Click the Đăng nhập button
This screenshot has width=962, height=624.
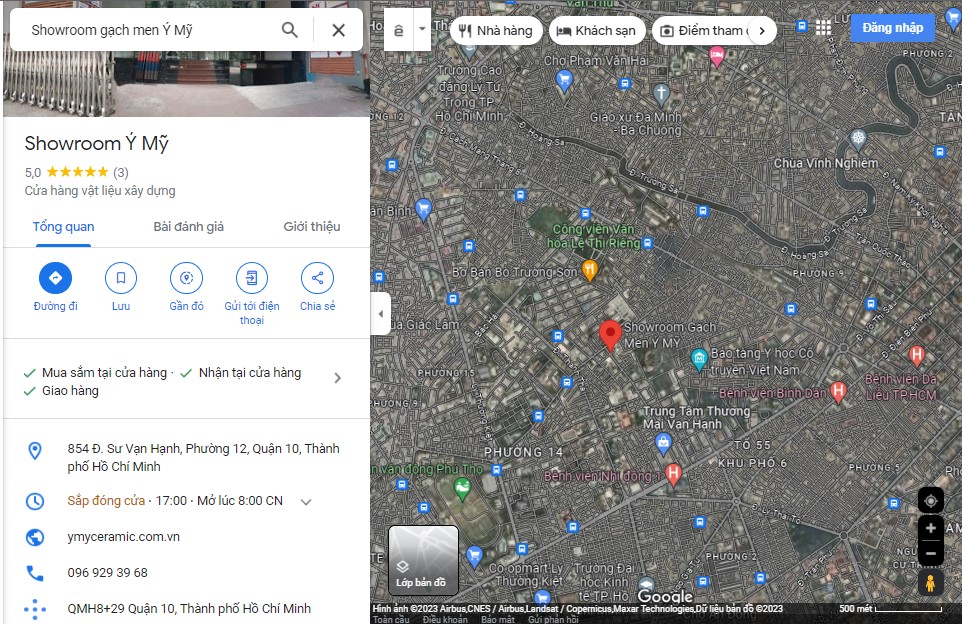pos(892,28)
